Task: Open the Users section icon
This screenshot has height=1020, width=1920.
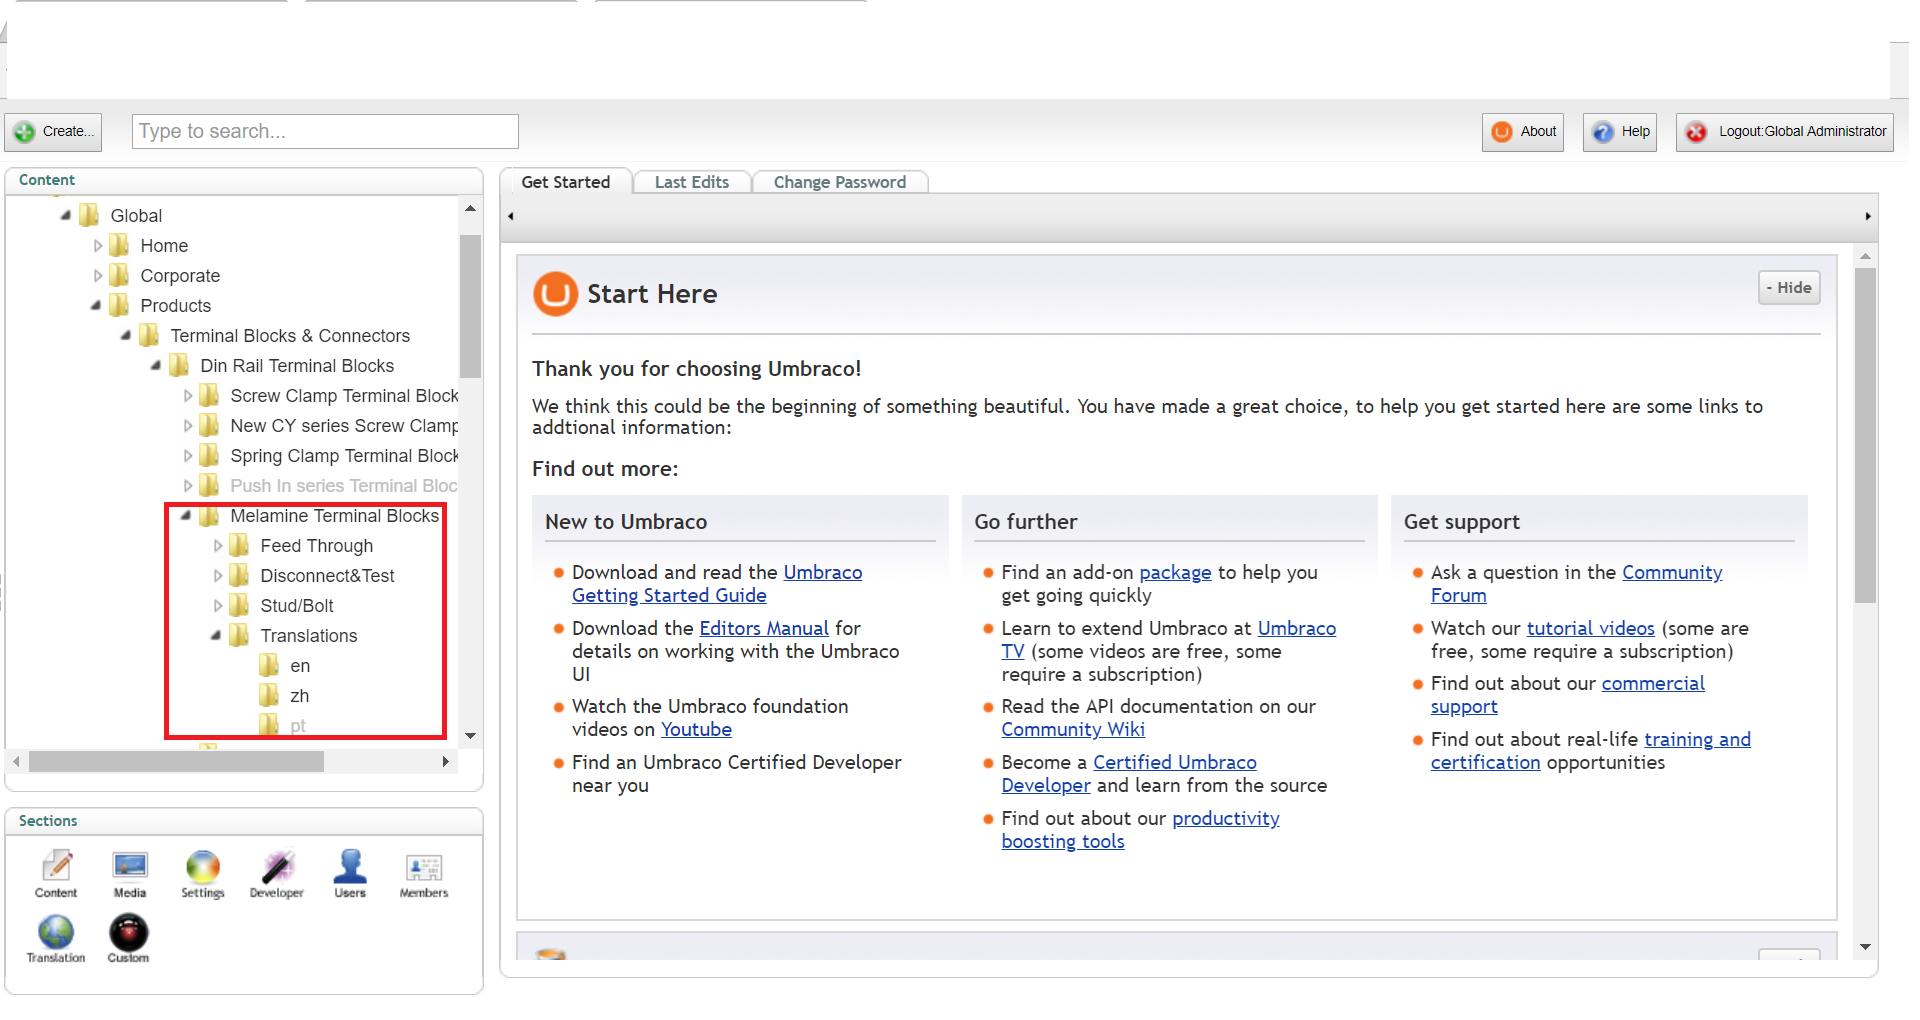Action: [x=350, y=873]
